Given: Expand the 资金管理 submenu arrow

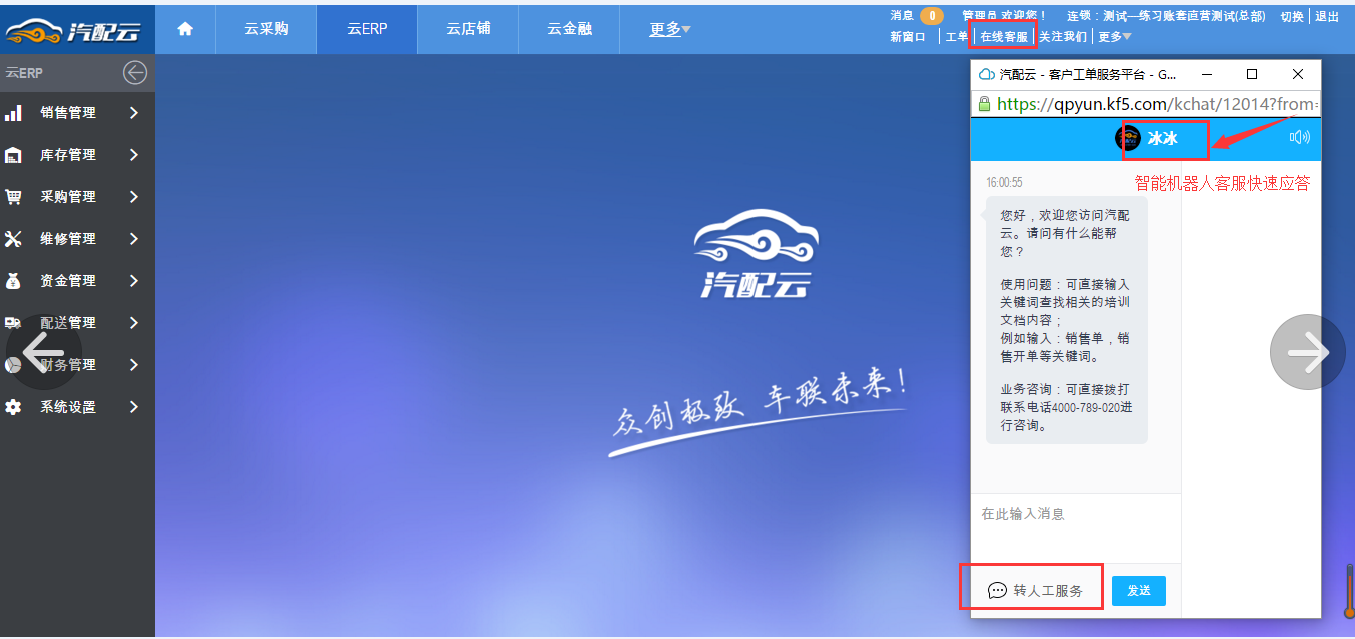Looking at the screenshot, I should (x=134, y=281).
